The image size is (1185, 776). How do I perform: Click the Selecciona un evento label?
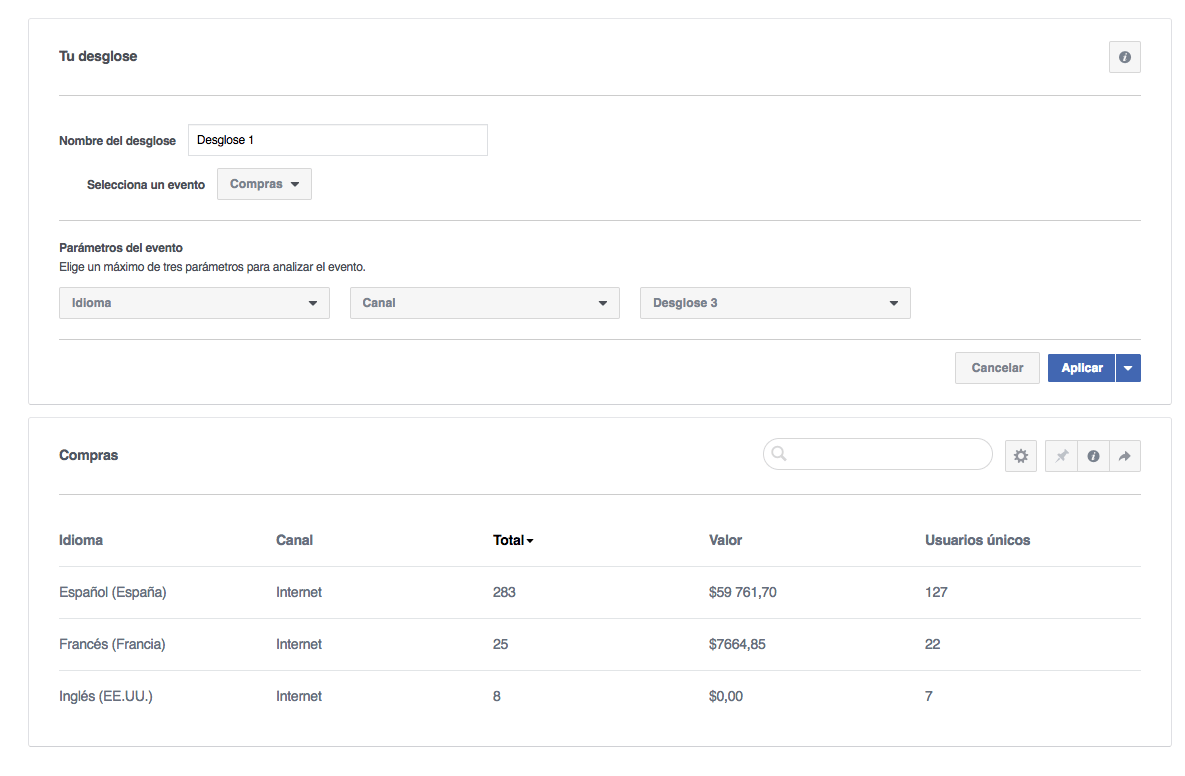coord(146,185)
